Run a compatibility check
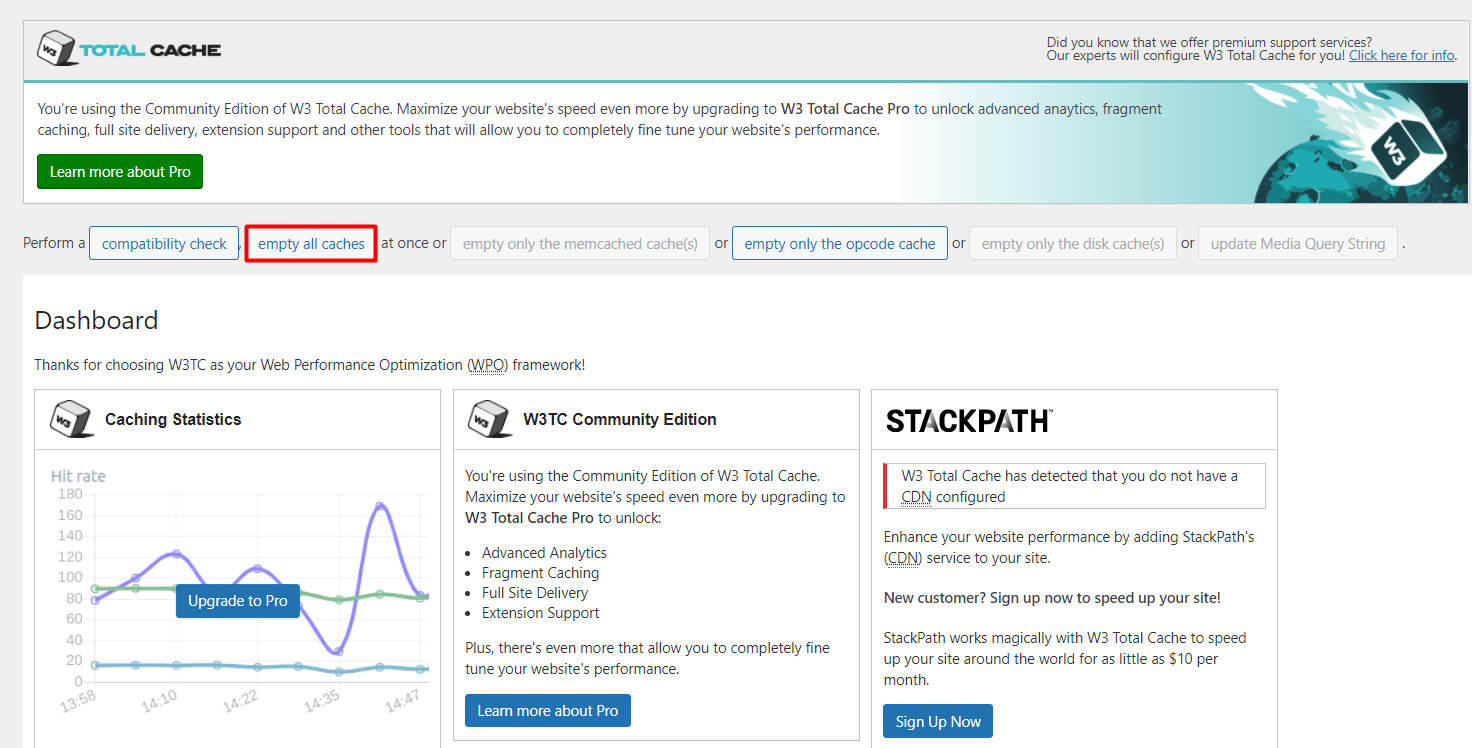Screen dimensions: 1472x748 pyautogui.click(x=163, y=243)
